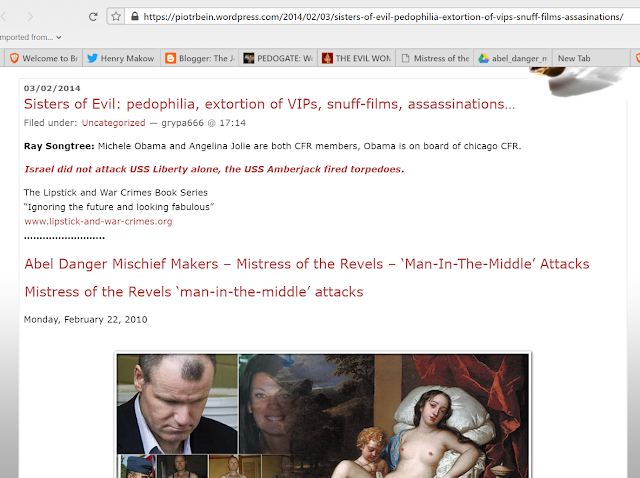This screenshot has height=478, width=640.
Task: Open the THE EVIL WOM bookmark
Action: coord(356,58)
